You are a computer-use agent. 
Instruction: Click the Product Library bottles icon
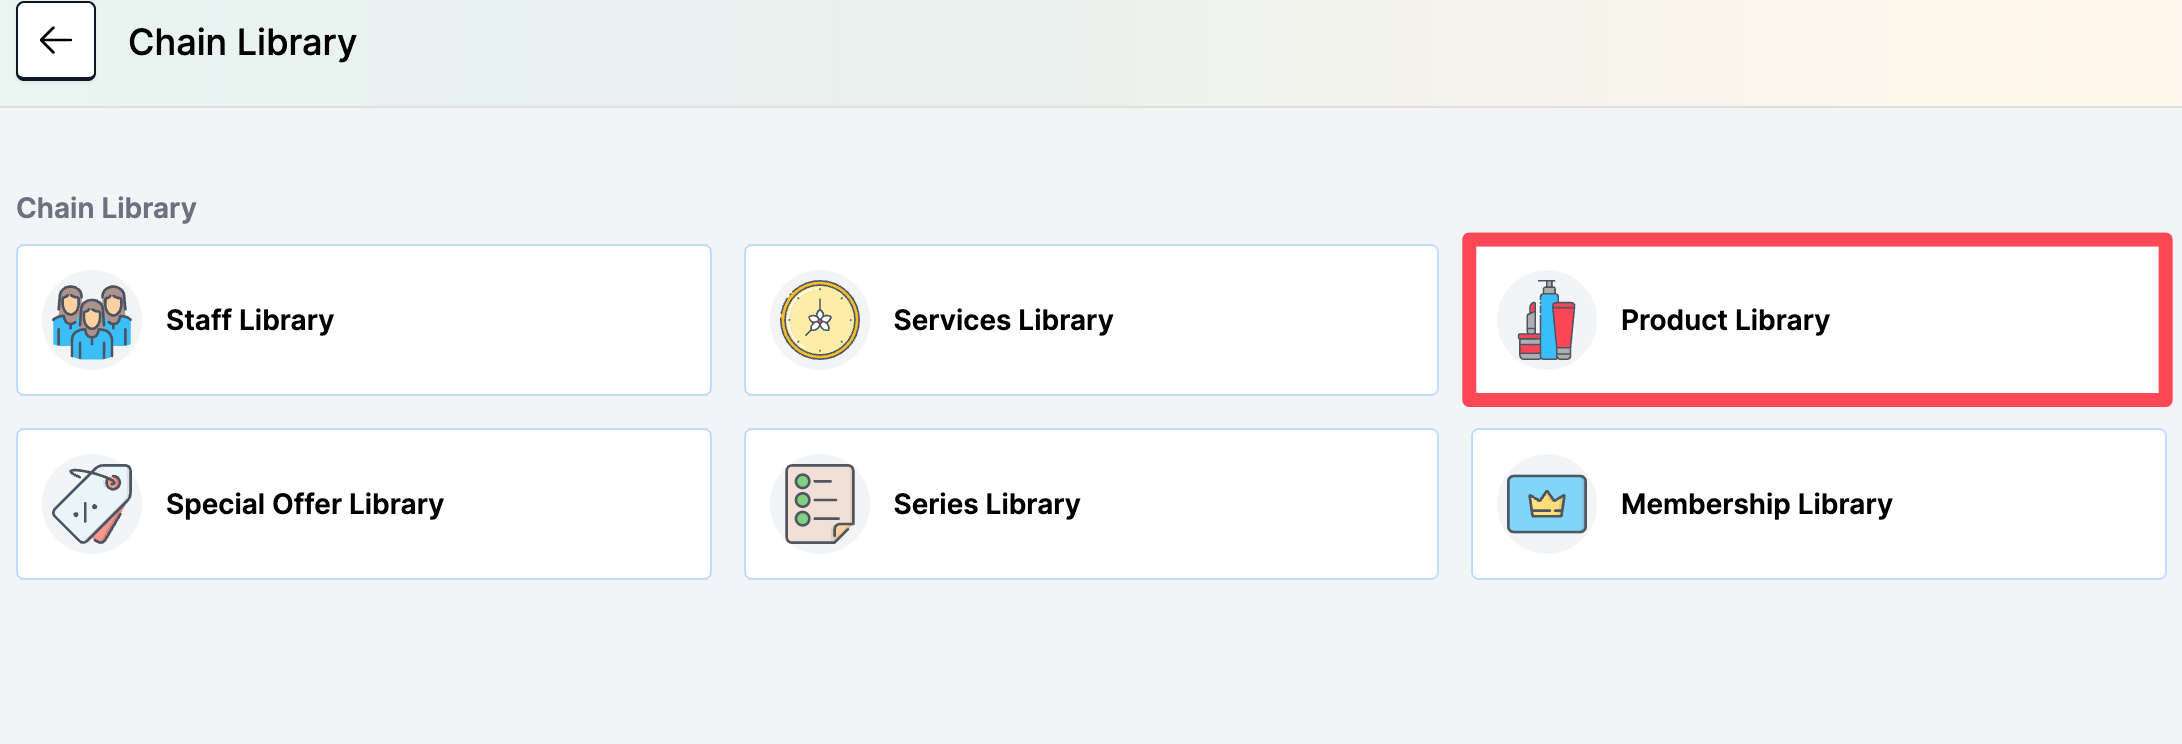click(x=1546, y=321)
